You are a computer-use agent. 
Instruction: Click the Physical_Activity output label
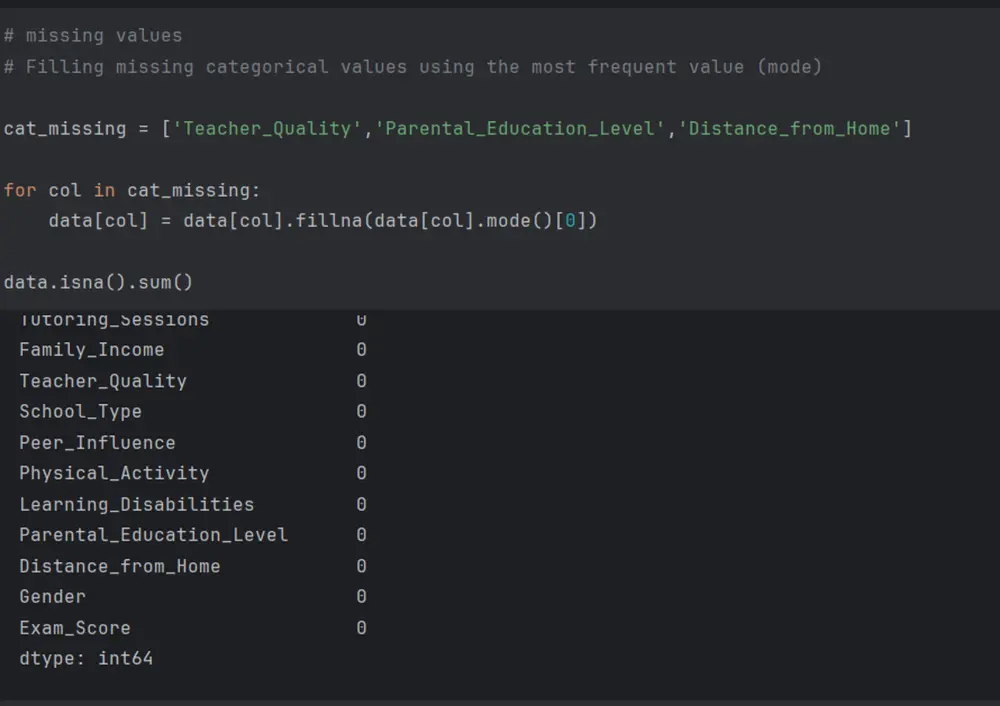(114, 473)
